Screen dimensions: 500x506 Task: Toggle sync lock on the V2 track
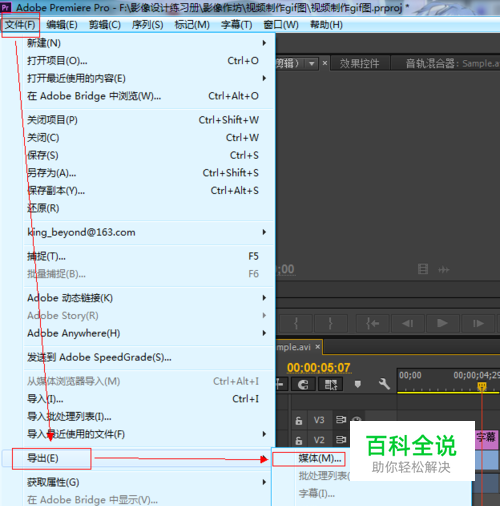(x=341, y=440)
